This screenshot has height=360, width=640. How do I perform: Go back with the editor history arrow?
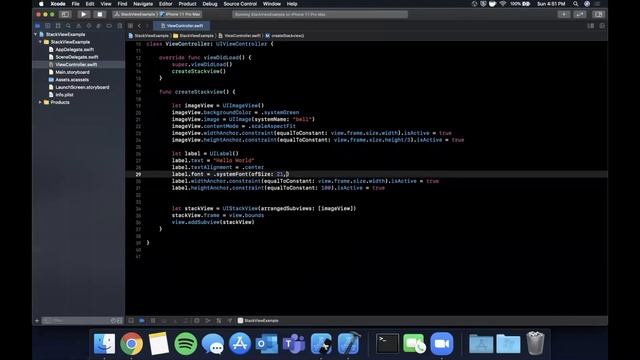(x=140, y=26)
